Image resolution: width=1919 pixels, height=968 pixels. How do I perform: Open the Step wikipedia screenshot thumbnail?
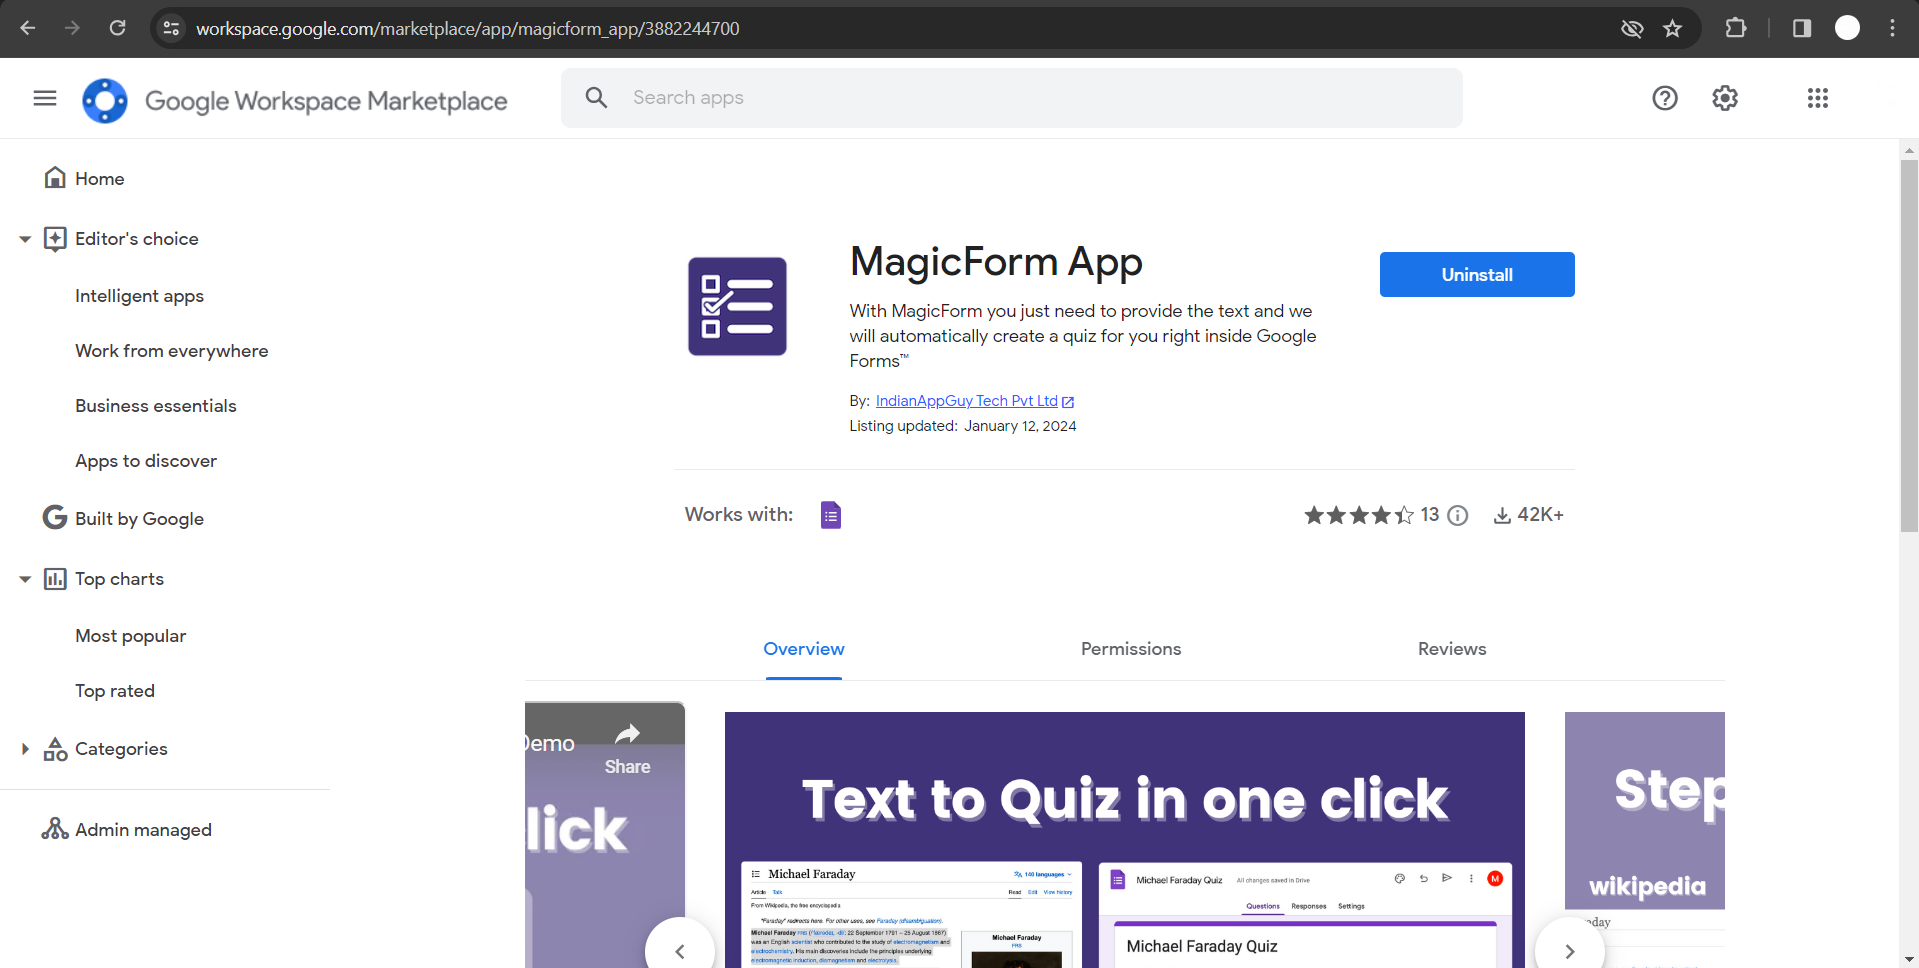pos(1645,840)
